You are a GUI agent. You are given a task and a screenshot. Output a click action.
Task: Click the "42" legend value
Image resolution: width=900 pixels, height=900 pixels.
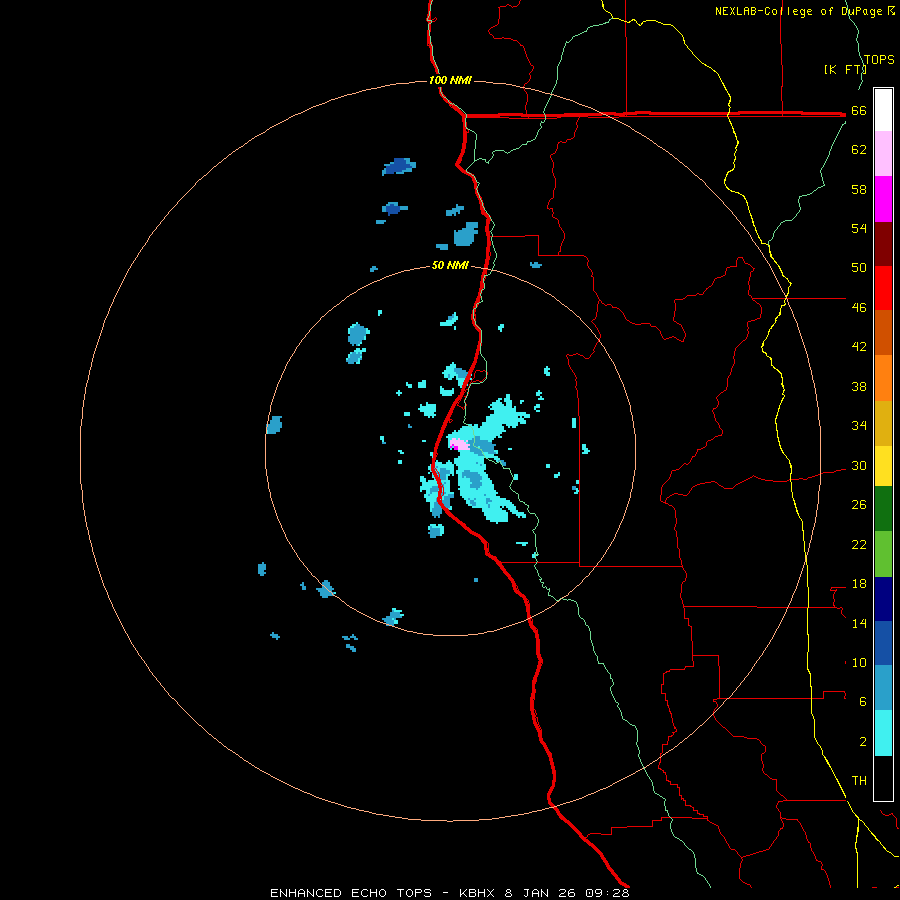(859, 347)
